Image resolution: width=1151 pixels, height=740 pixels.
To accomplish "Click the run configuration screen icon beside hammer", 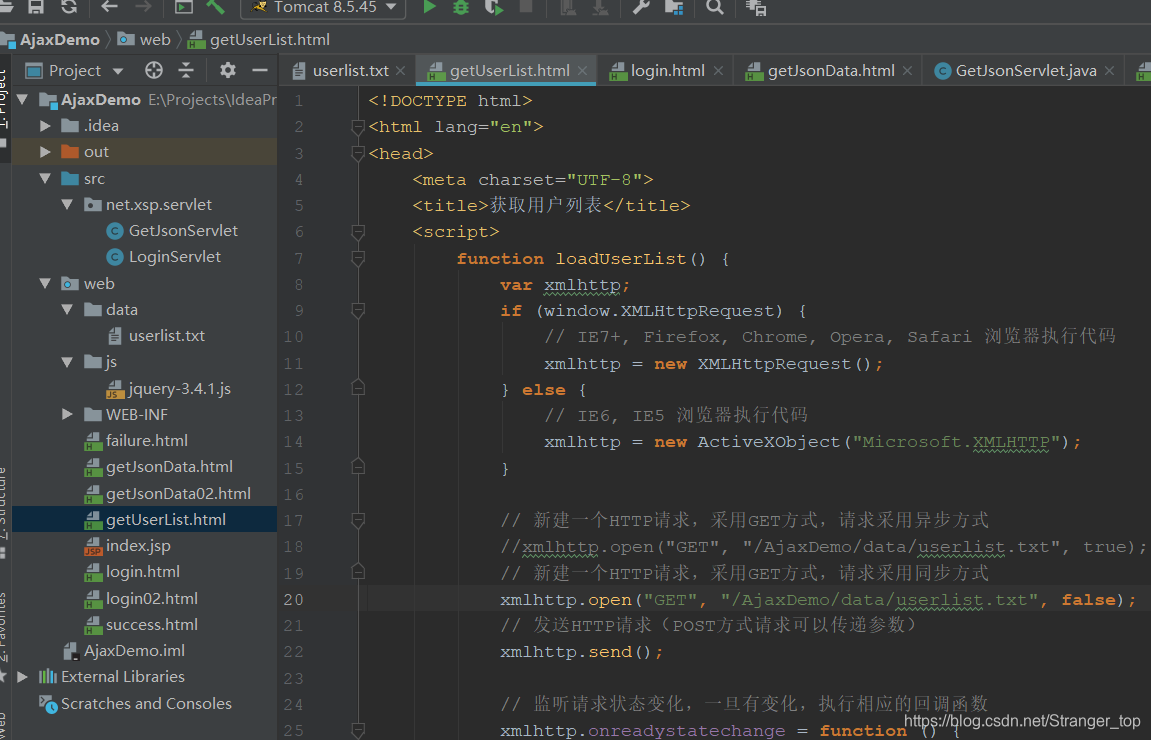I will 184,7.
